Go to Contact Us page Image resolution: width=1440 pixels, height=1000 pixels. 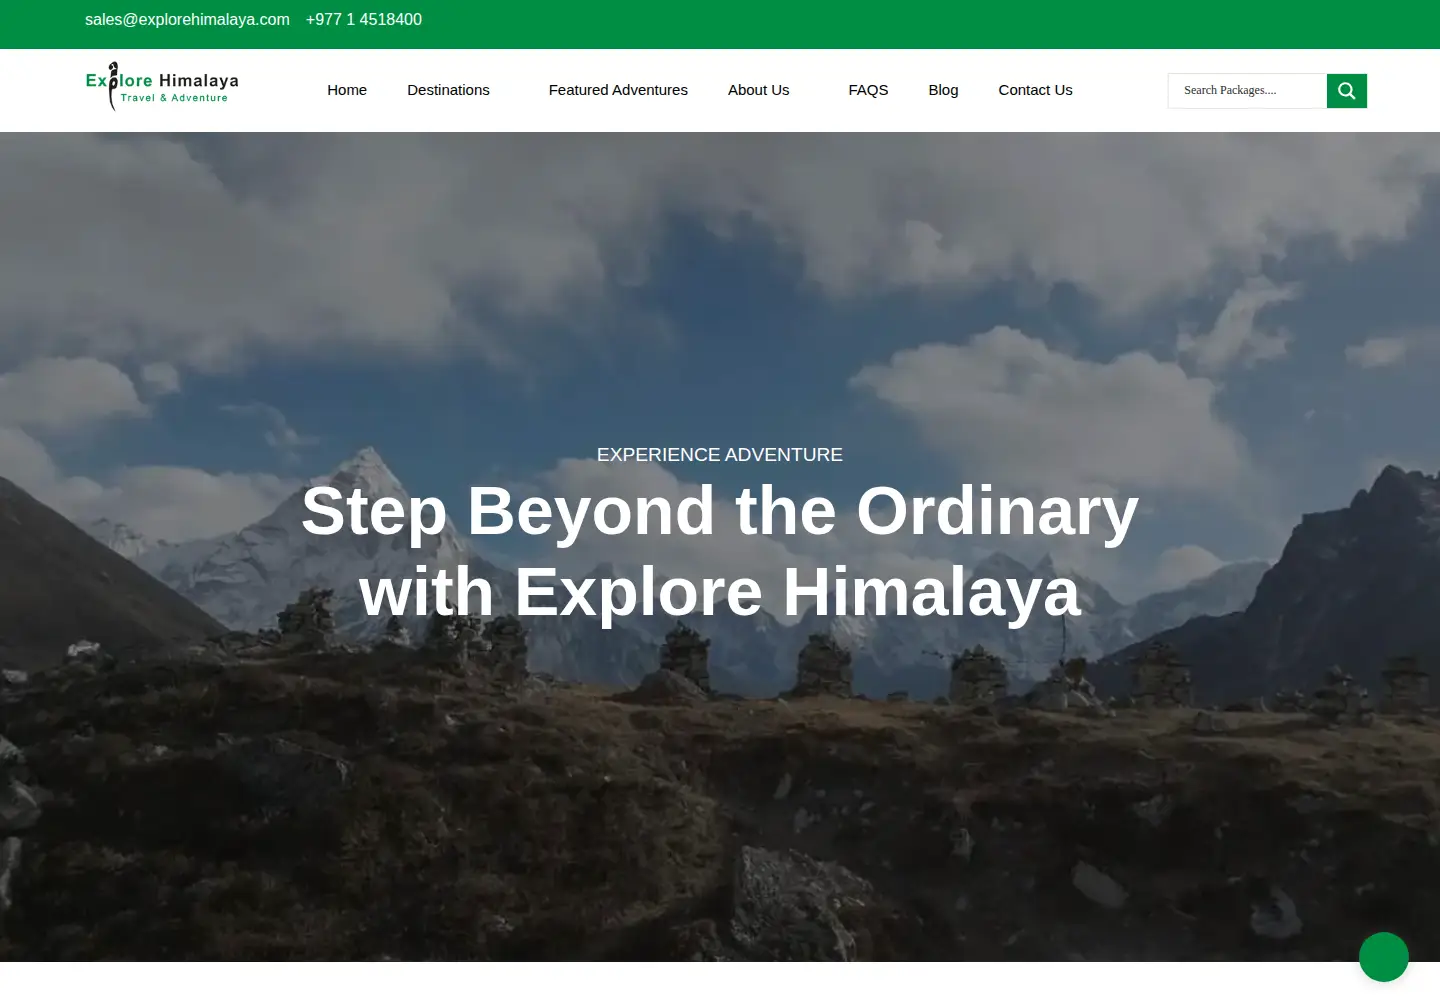(x=1035, y=90)
